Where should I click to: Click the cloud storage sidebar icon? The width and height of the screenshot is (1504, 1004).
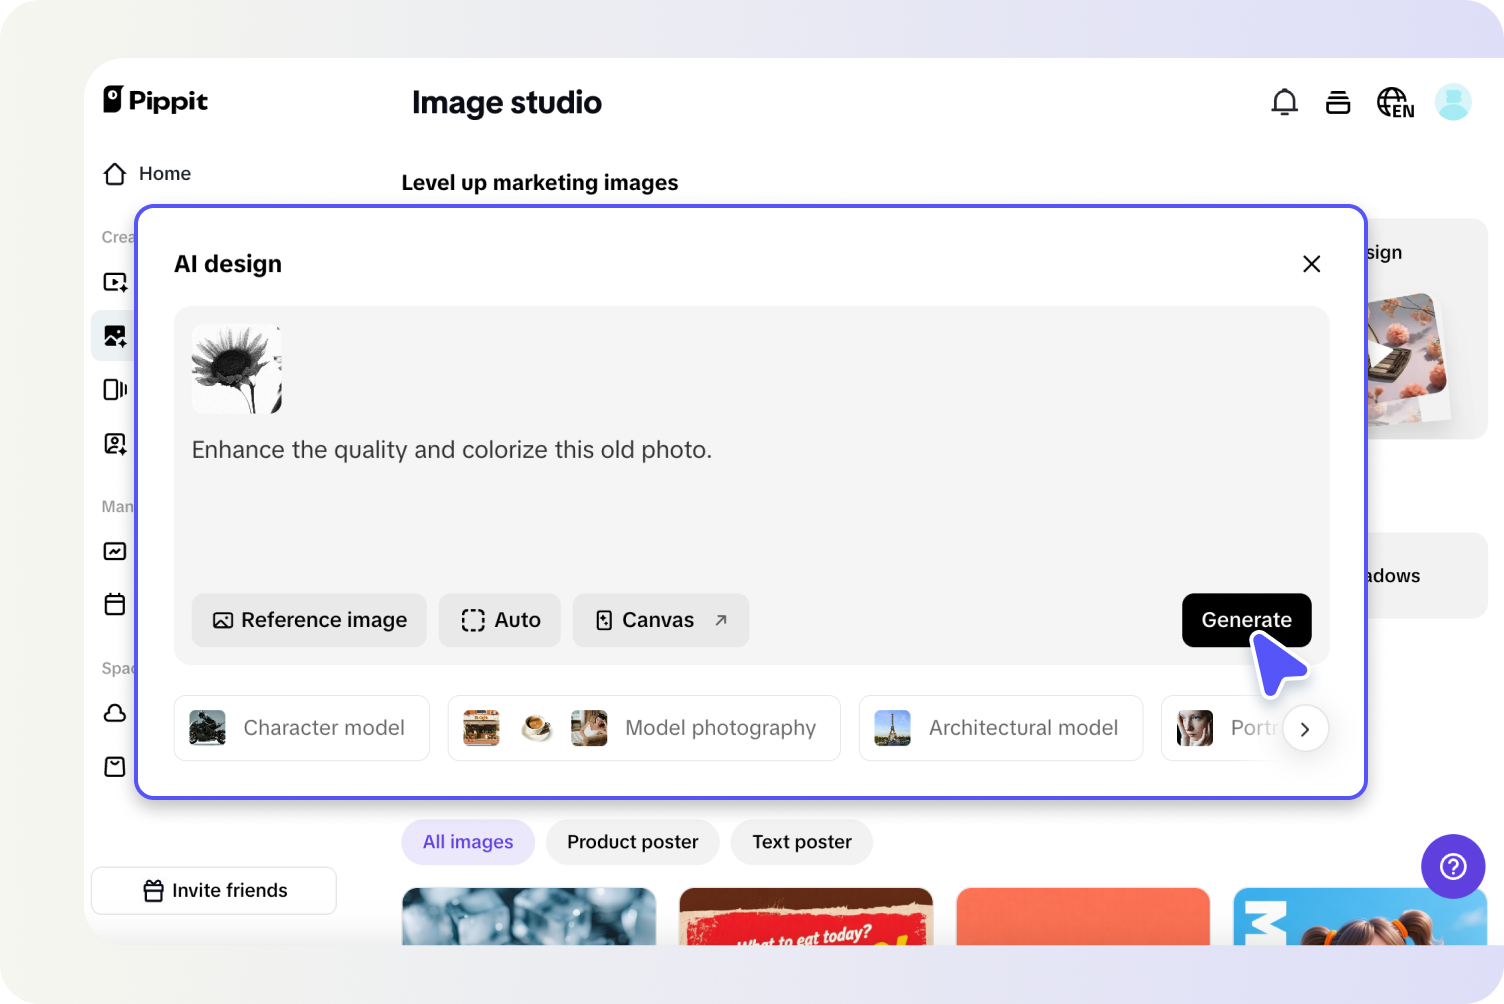pos(115,713)
